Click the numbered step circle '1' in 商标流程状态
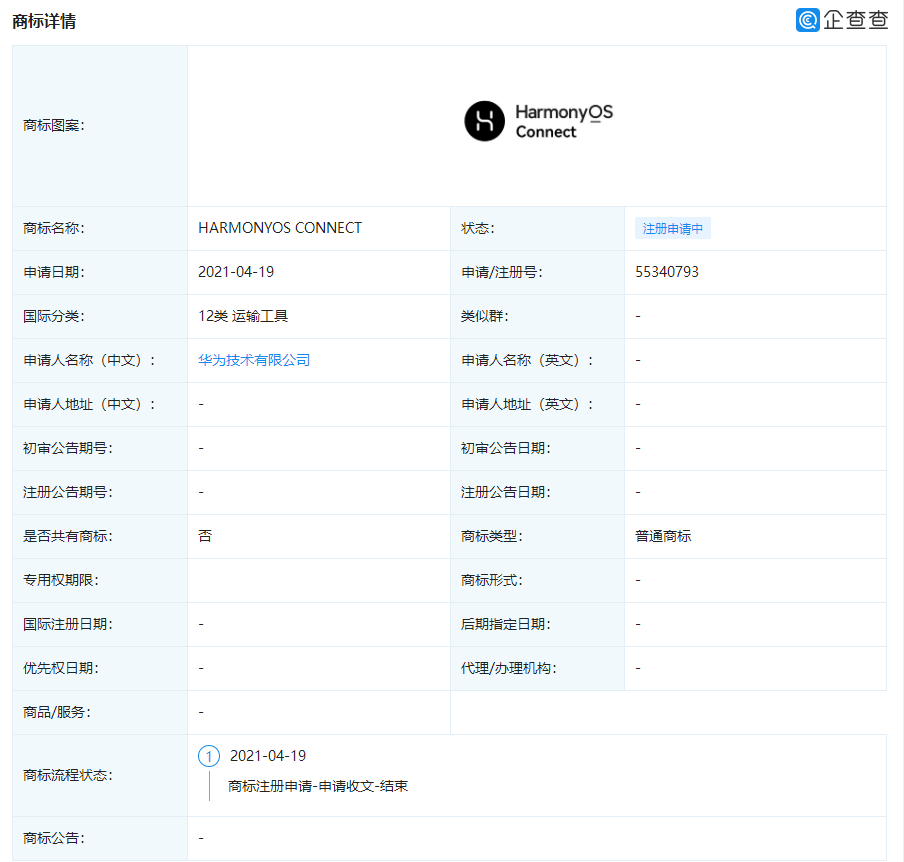The image size is (904, 862). pos(209,756)
